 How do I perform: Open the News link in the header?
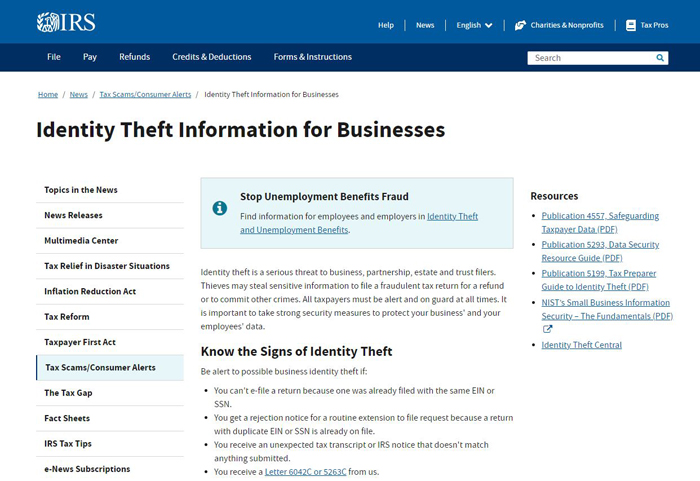(x=425, y=25)
